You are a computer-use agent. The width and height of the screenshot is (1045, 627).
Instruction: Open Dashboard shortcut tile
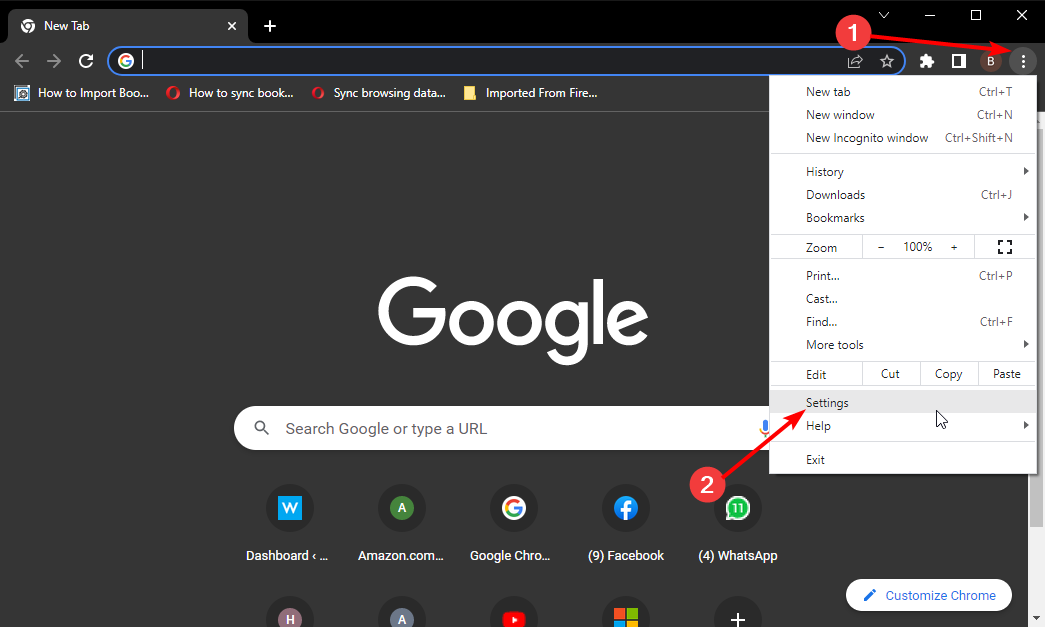289,524
